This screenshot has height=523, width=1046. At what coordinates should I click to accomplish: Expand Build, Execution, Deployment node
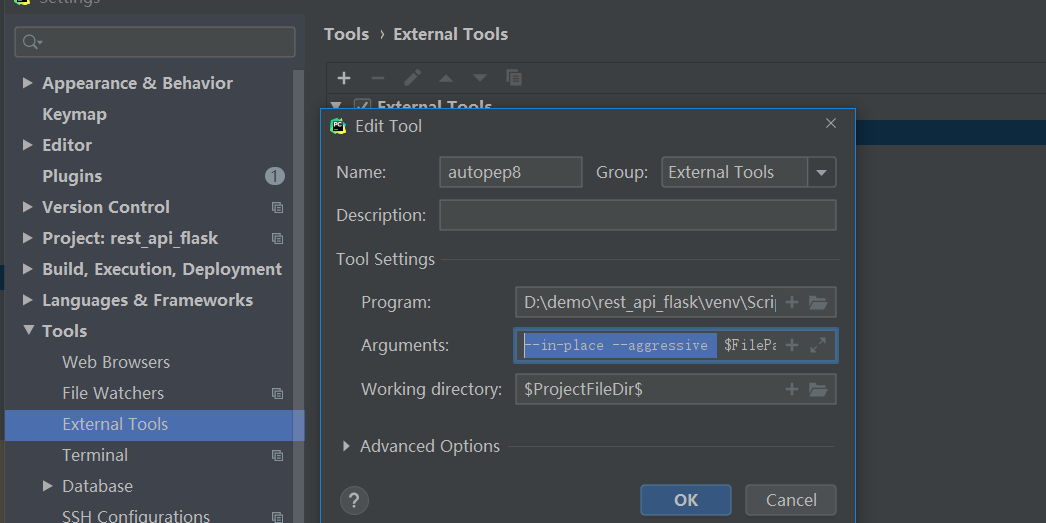[27, 269]
